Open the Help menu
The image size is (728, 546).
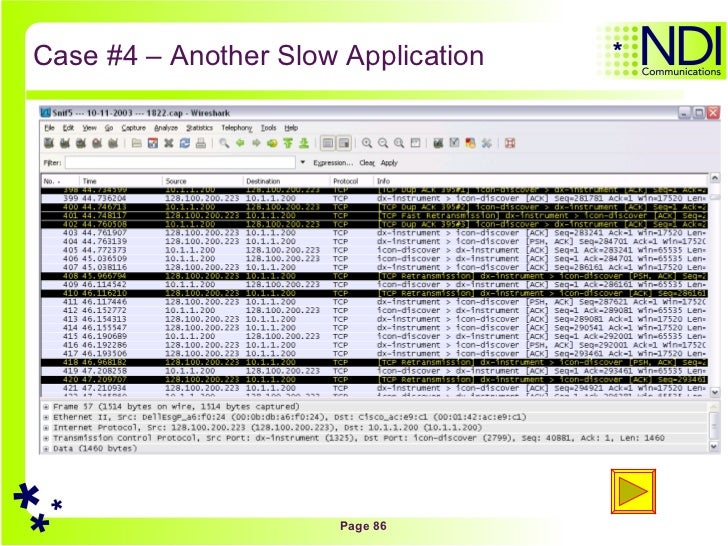[x=291, y=128]
